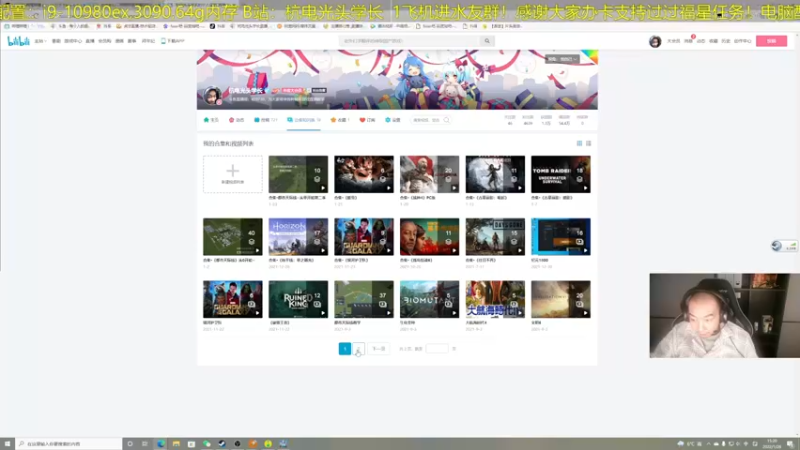Image resolution: width=800 pixels, height=450 pixels.
Task: Open File Explorer from the taskbar
Action: click(x=176, y=444)
